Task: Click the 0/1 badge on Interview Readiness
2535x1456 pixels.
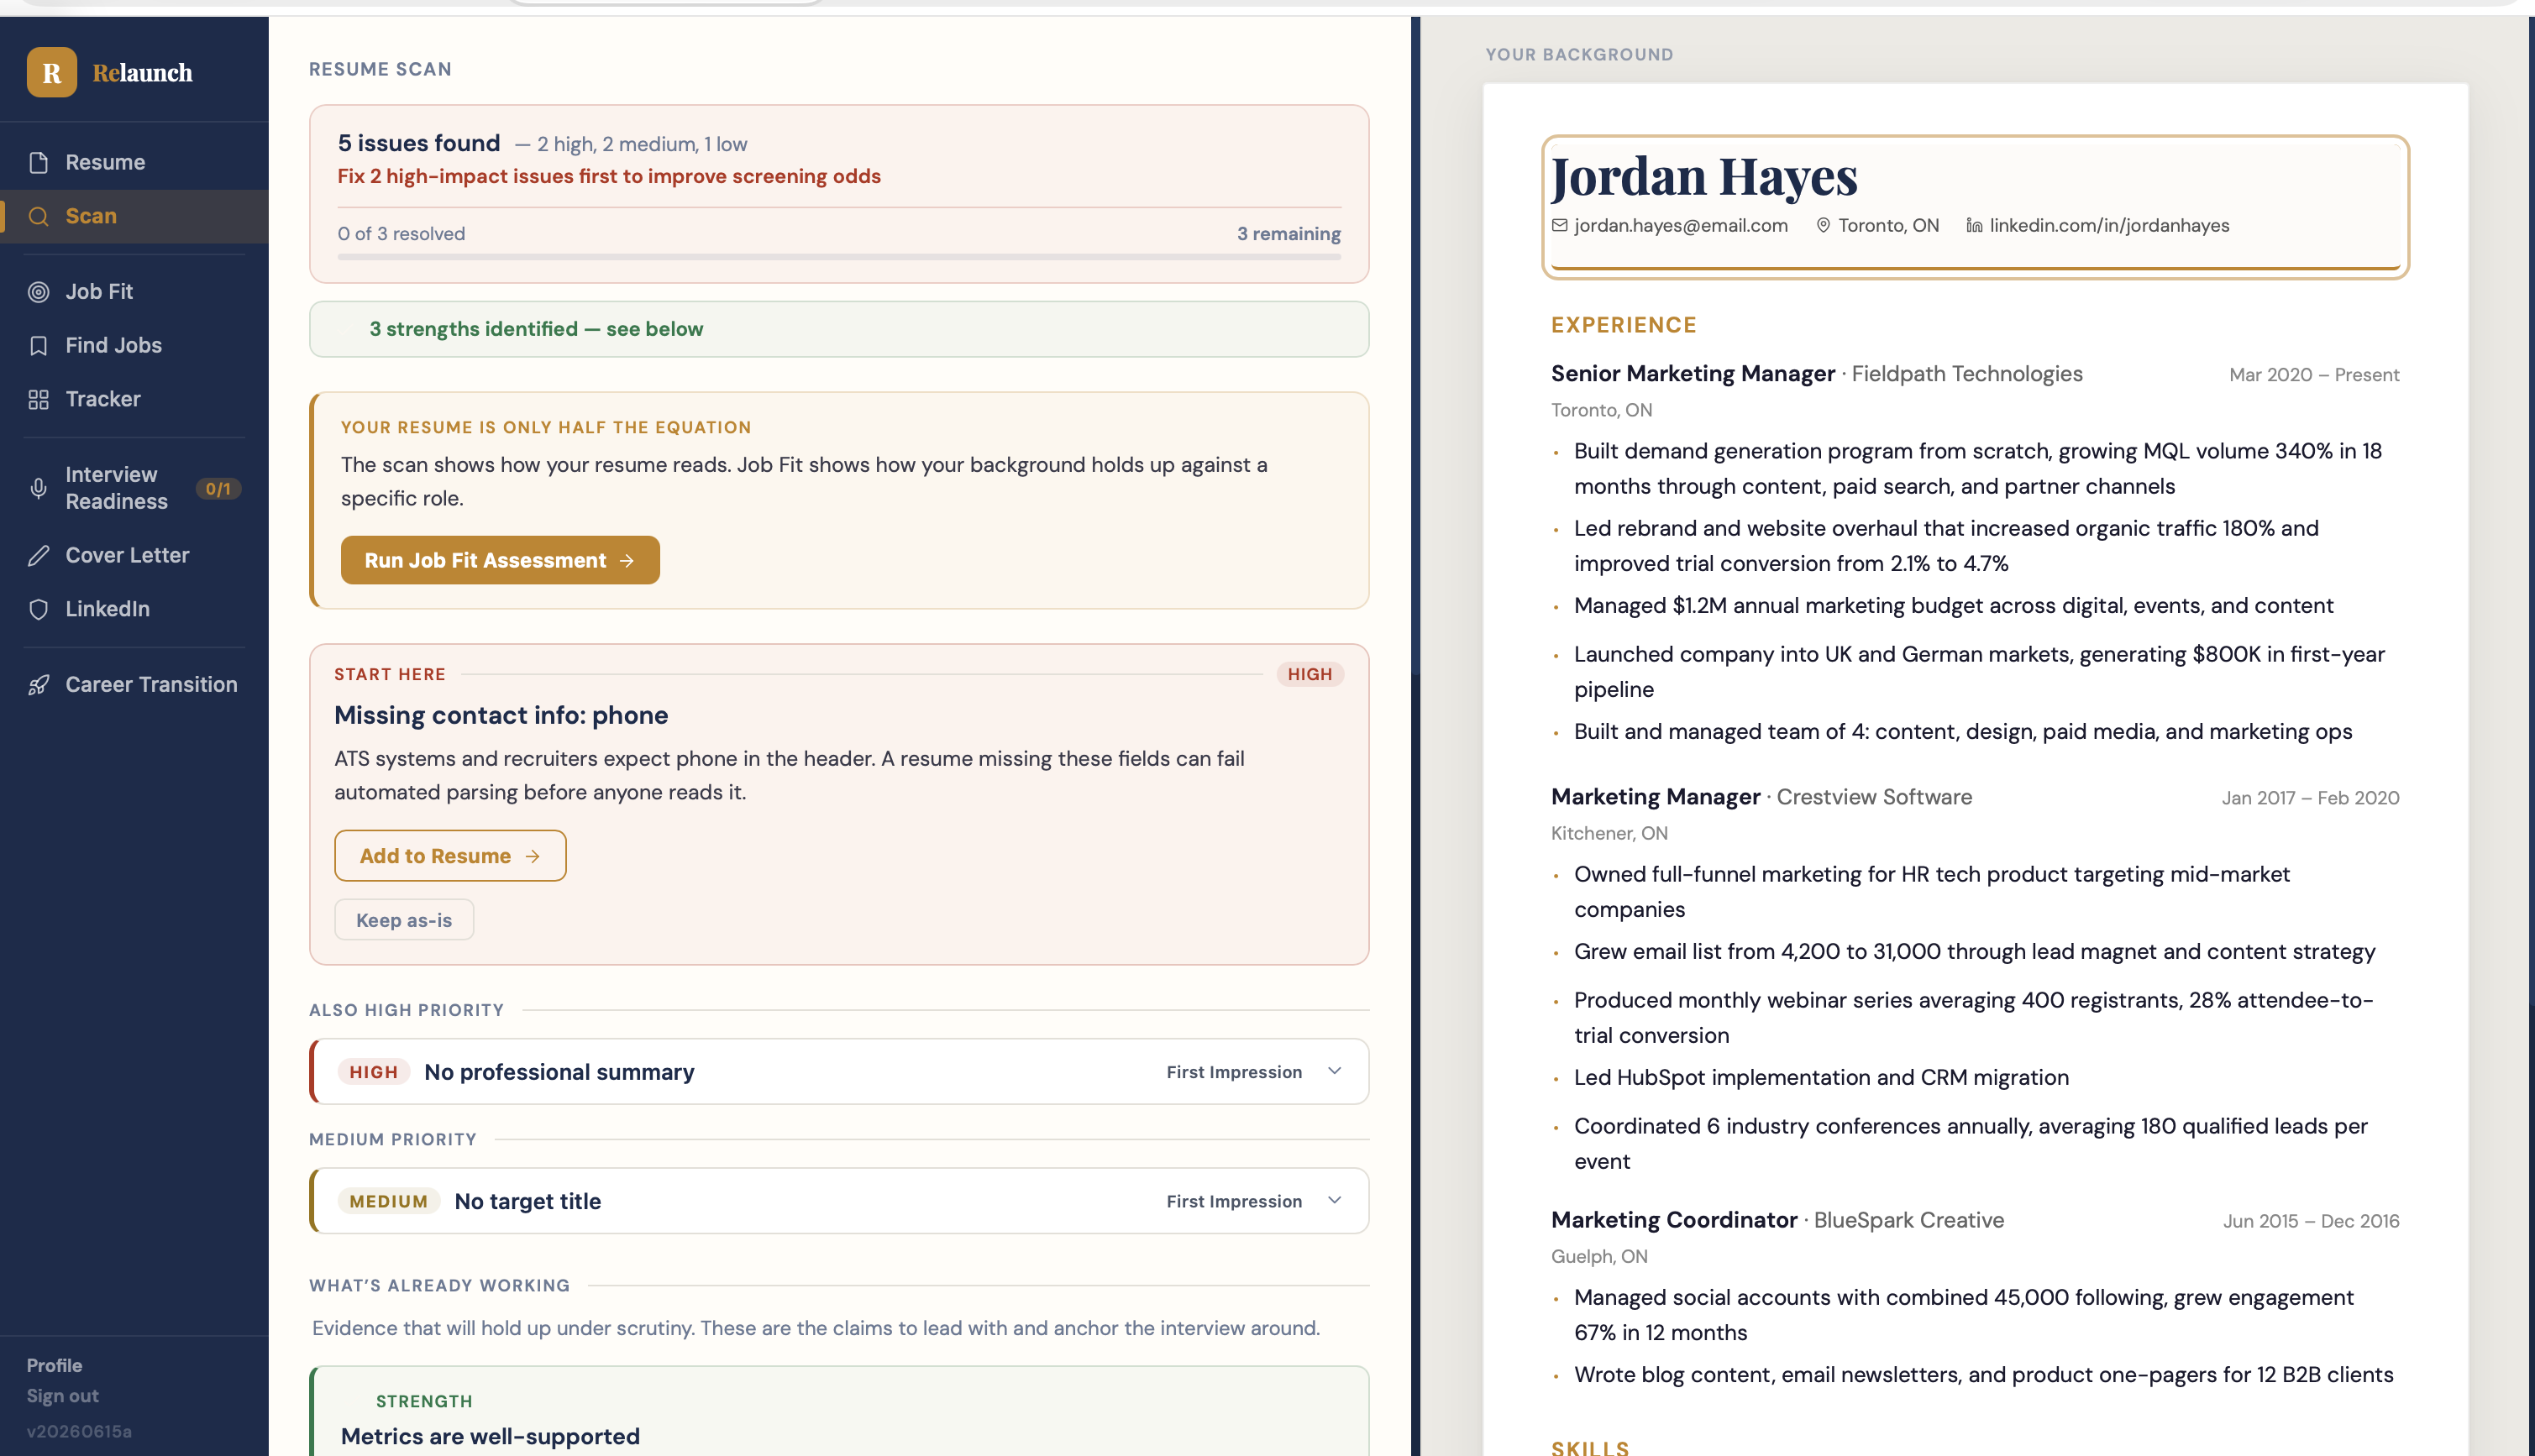Action: point(218,488)
